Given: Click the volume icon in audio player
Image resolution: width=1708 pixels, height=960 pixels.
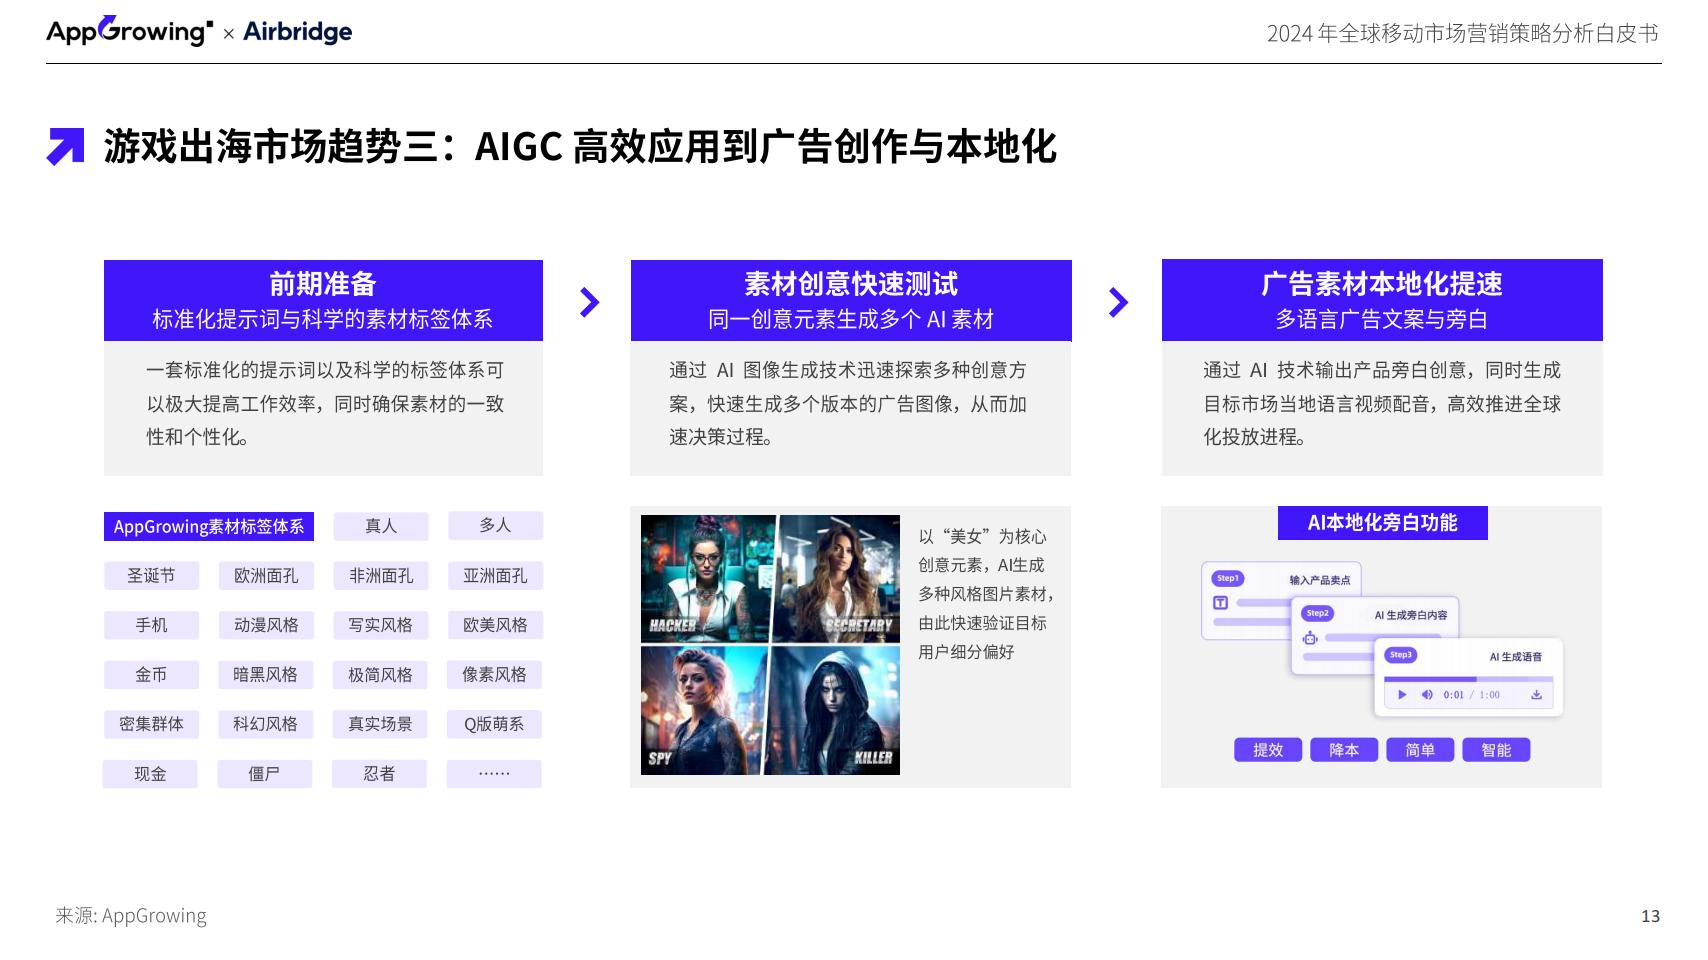Looking at the screenshot, I should coord(1427,695).
